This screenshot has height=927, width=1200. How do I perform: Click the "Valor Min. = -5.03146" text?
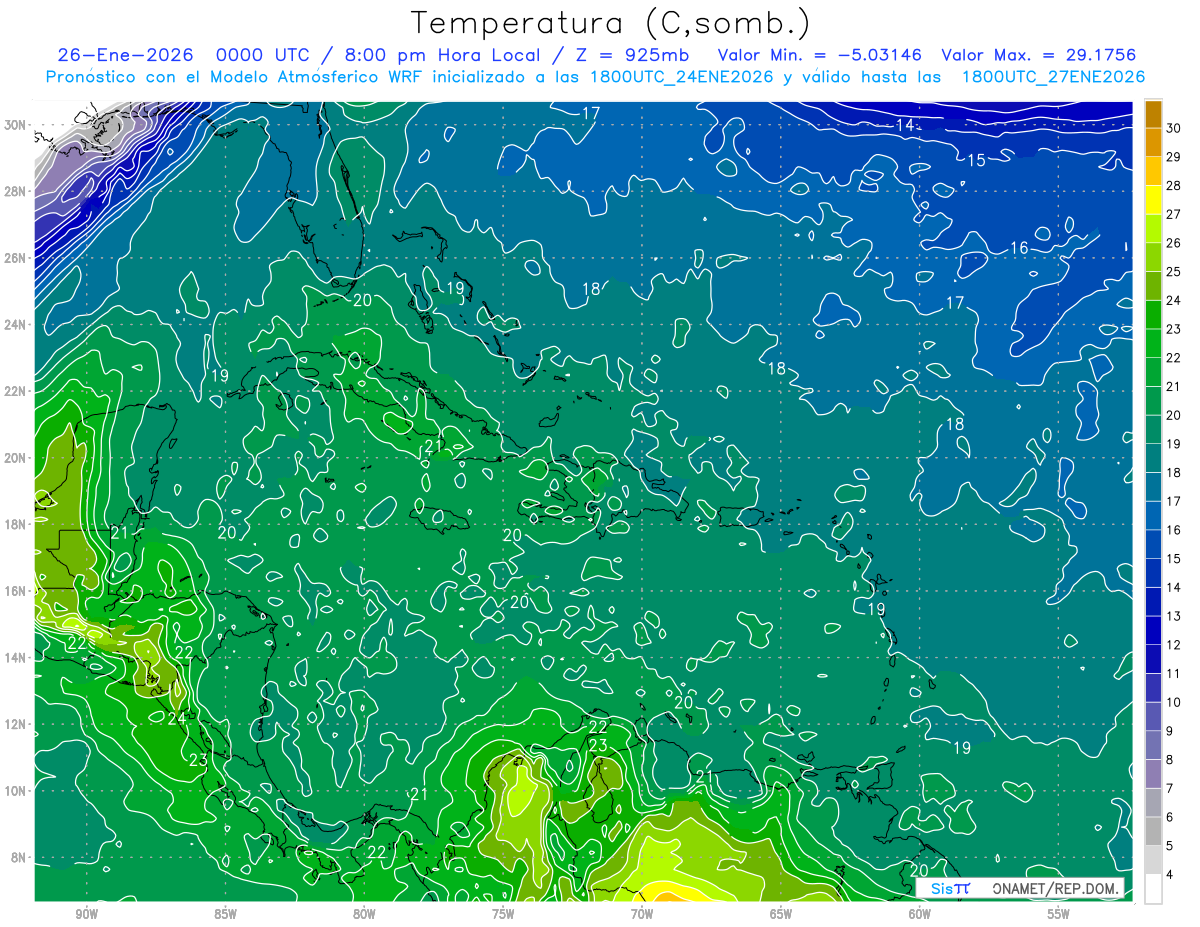(x=820, y=55)
